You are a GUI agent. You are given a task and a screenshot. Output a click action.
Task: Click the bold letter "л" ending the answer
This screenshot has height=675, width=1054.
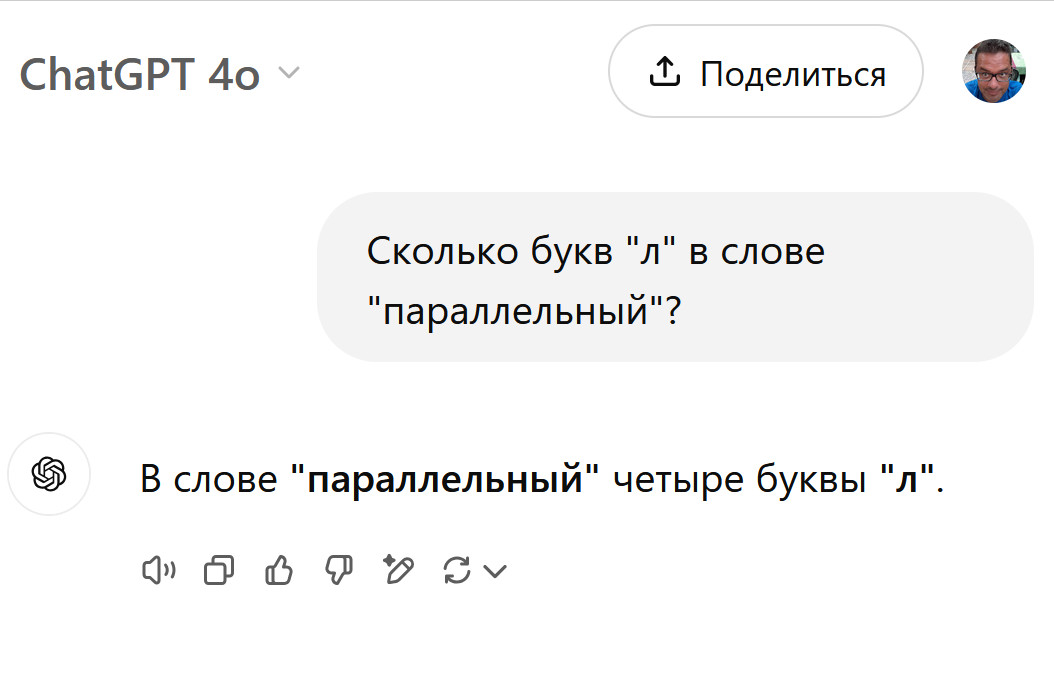906,481
